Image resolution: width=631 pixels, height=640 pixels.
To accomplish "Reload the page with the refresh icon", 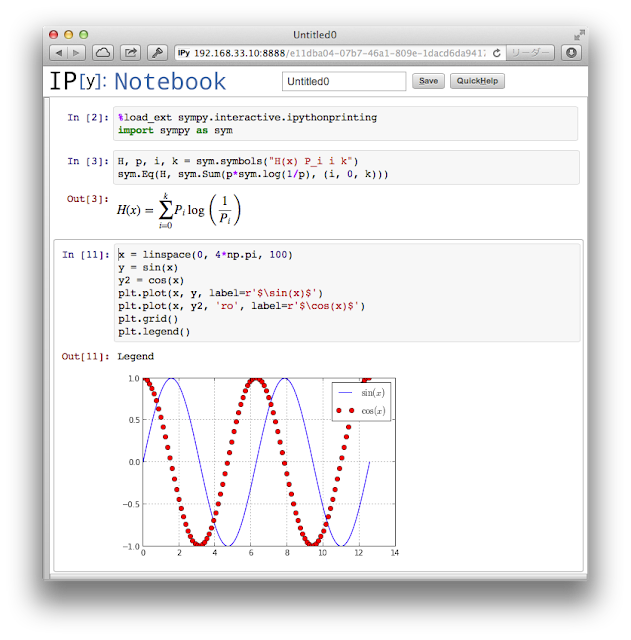I will point(497,53).
